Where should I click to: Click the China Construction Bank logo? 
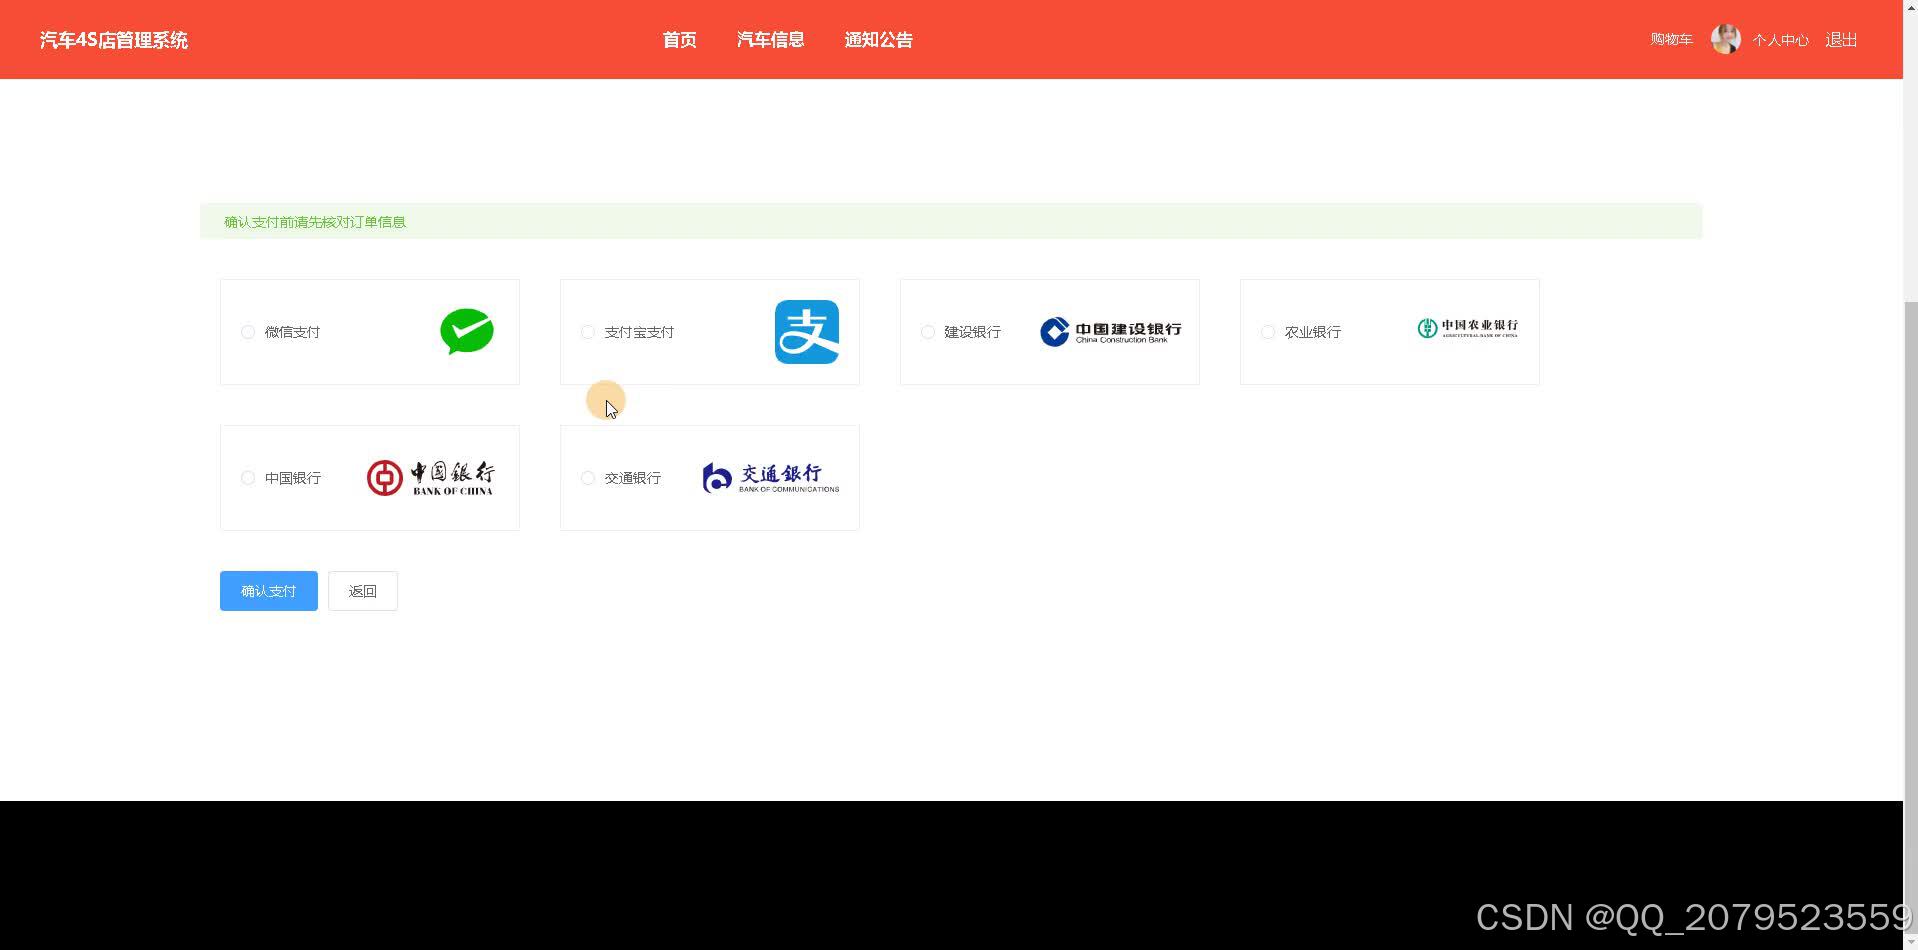[1110, 331]
